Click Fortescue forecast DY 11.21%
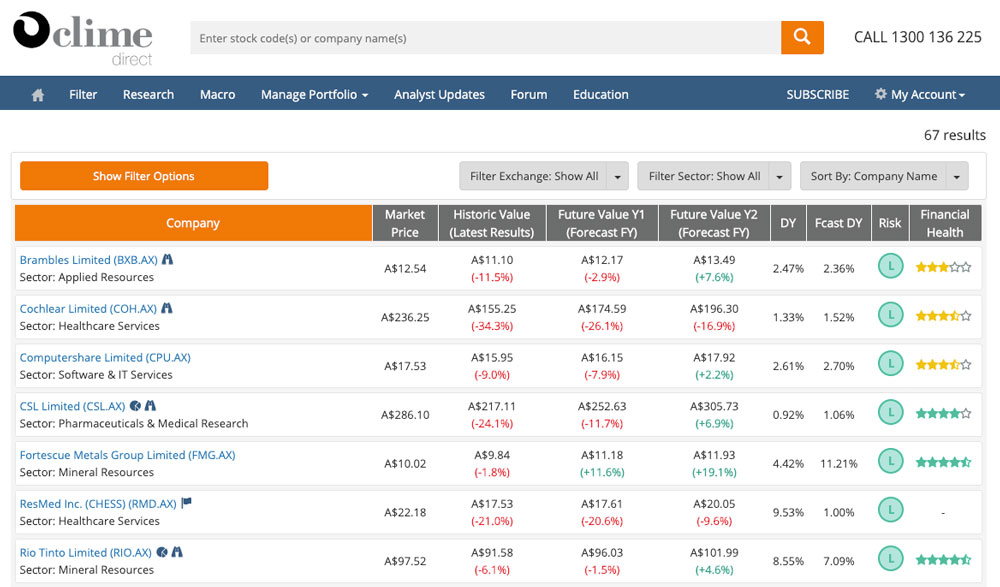 [839, 464]
